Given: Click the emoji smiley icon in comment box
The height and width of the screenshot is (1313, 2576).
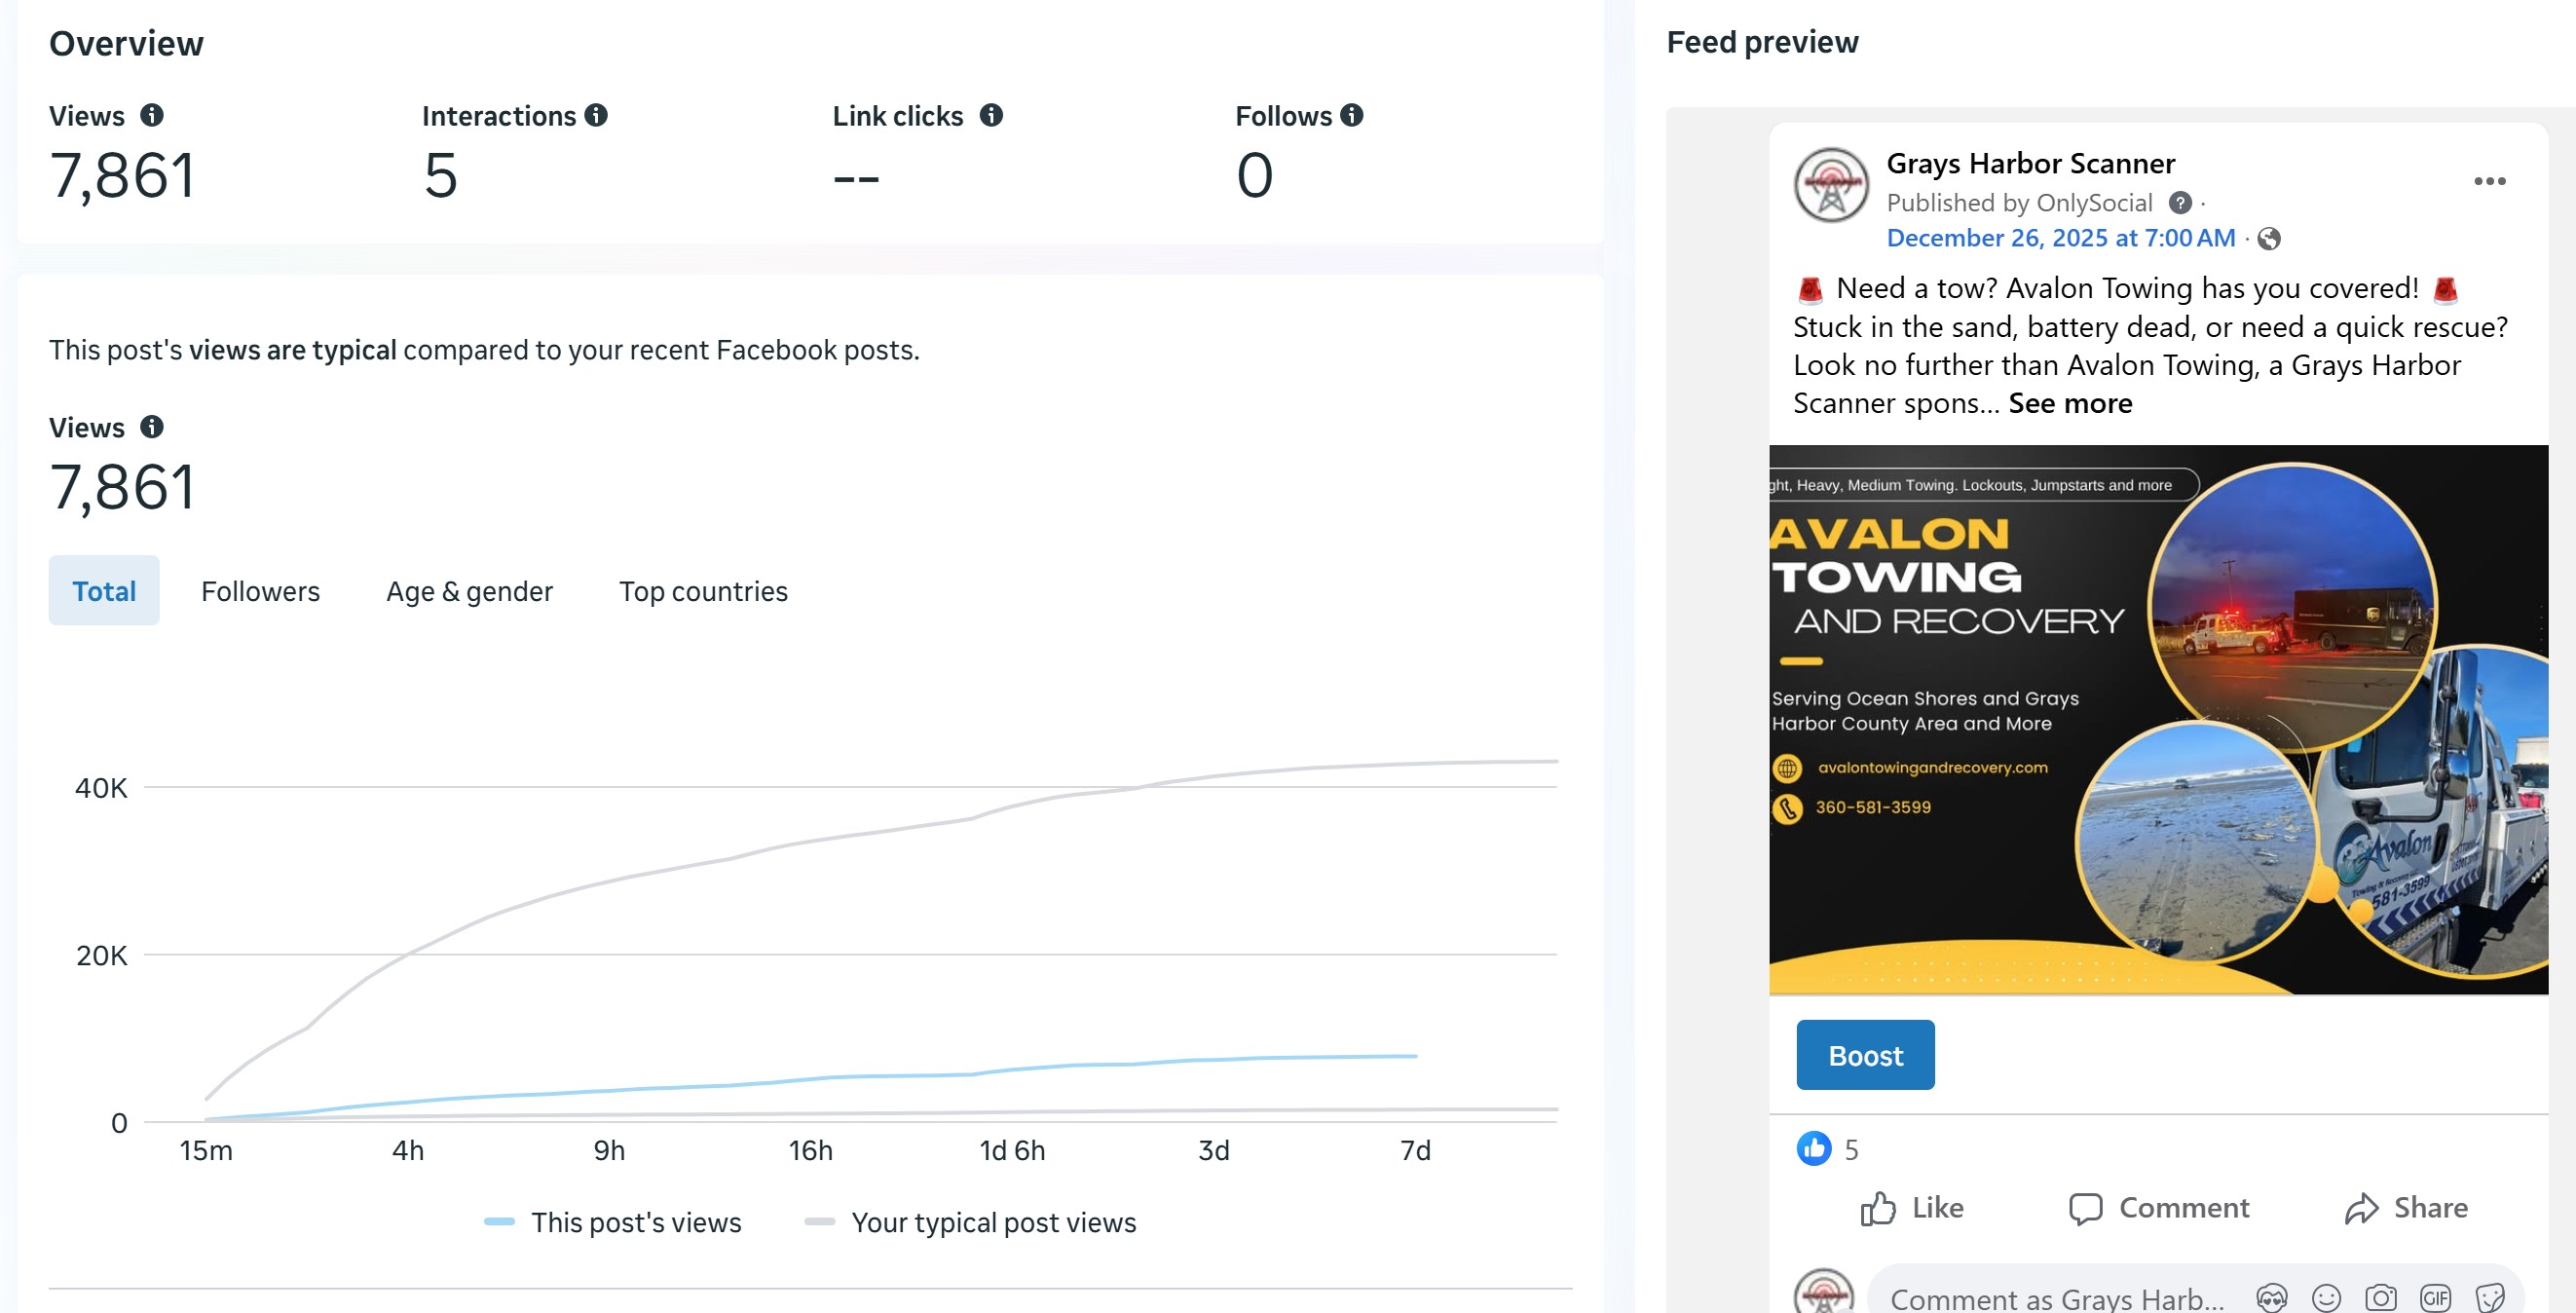Looking at the screenshot, I should 2326,1298.
